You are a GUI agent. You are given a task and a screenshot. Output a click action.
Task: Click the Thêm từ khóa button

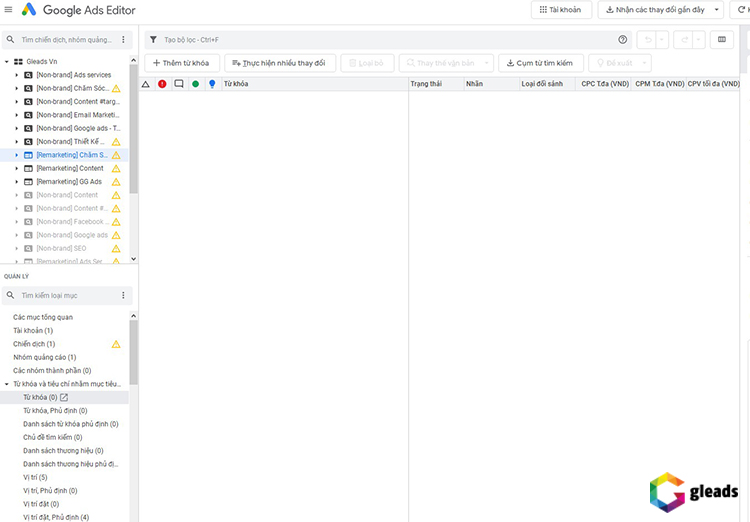[x=180, y=63]
